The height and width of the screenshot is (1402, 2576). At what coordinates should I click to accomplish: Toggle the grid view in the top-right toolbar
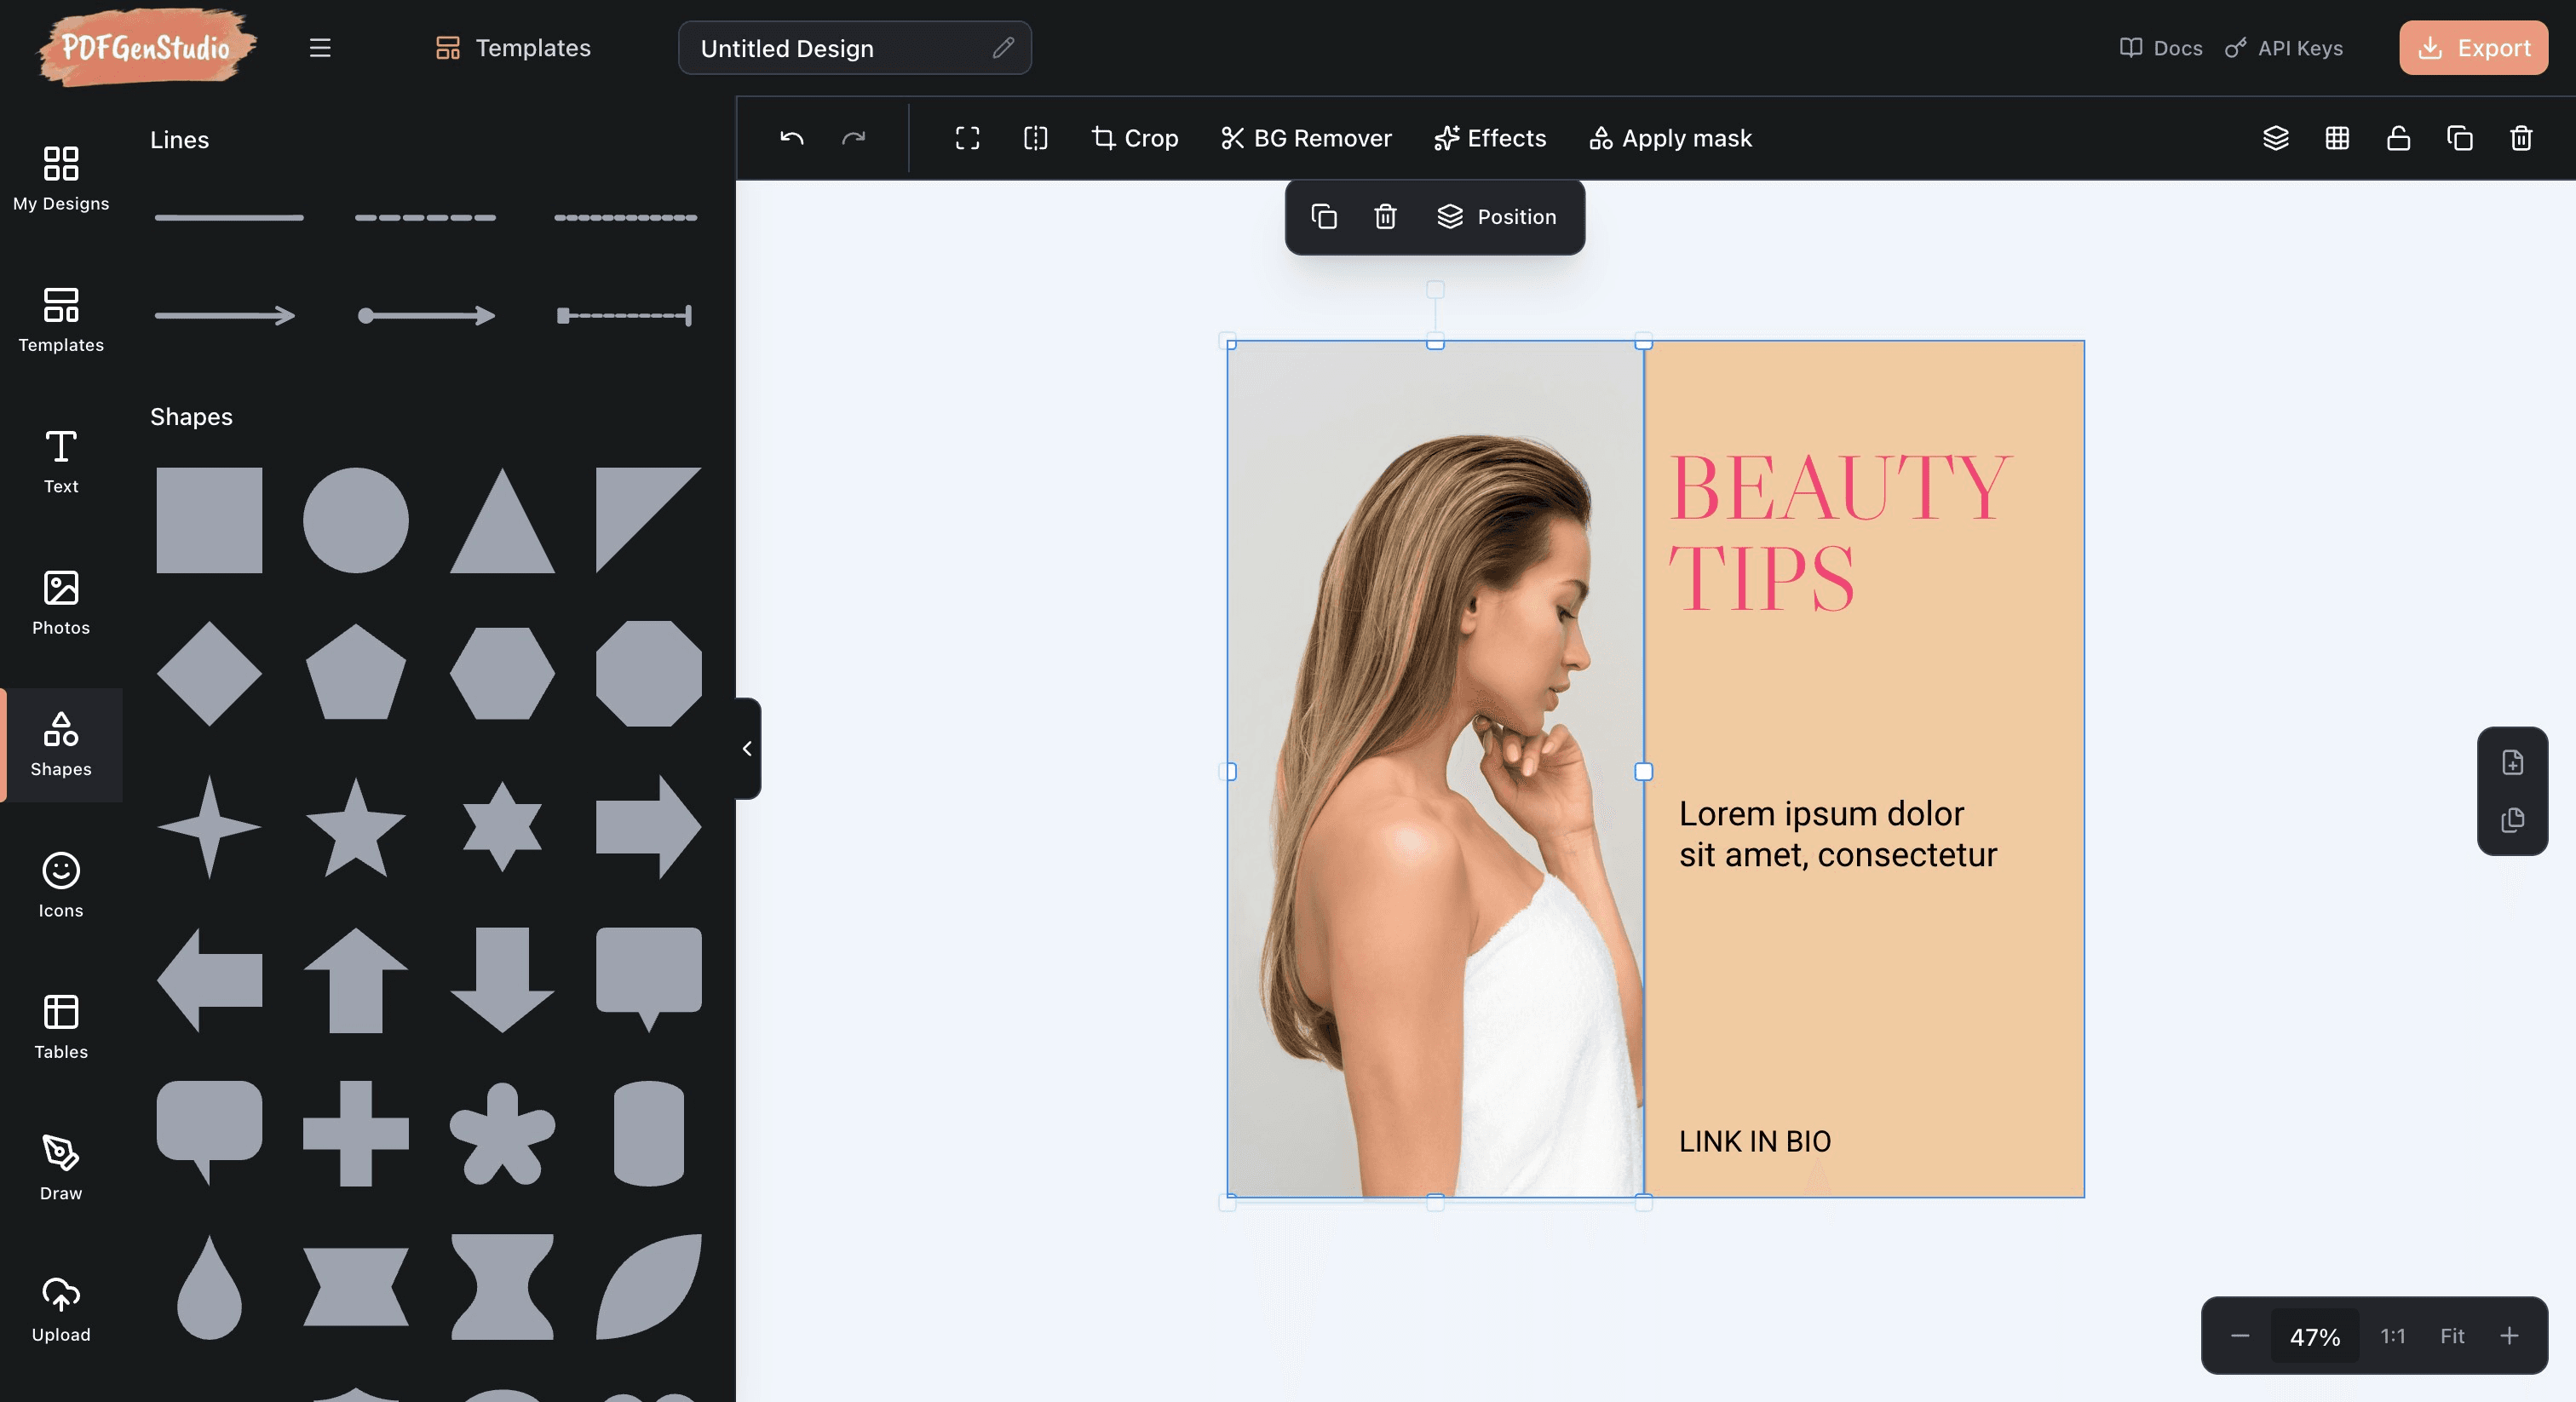[x=2337, y=139]
